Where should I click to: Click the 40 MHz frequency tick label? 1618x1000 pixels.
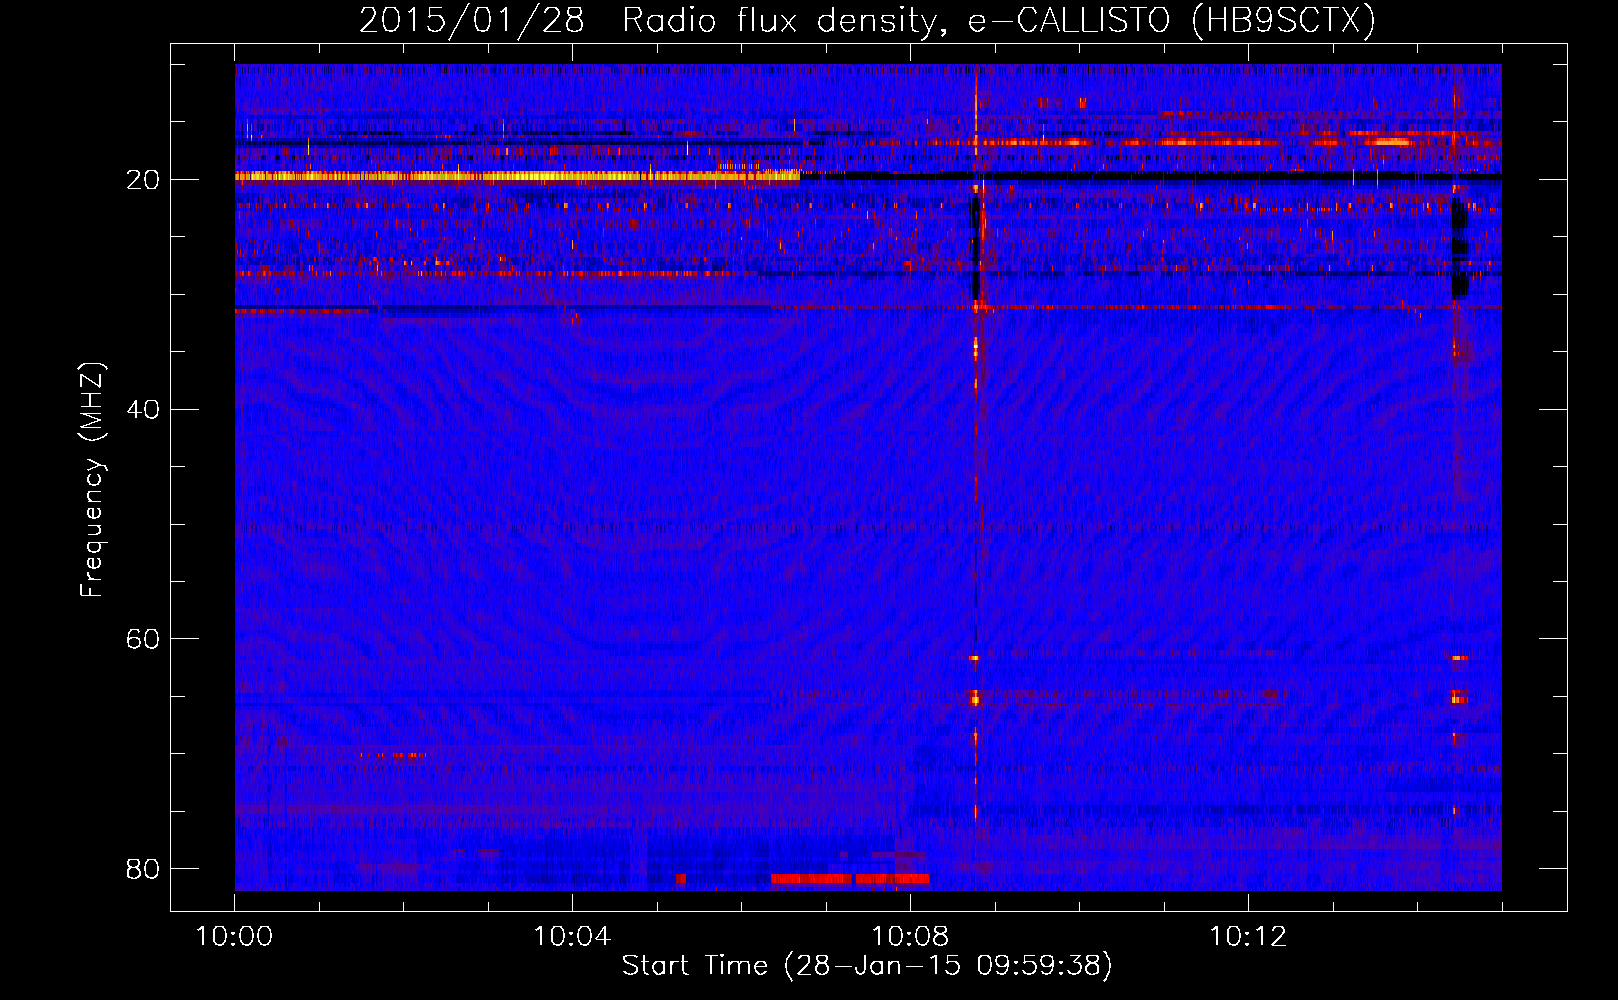coord(143,410)
